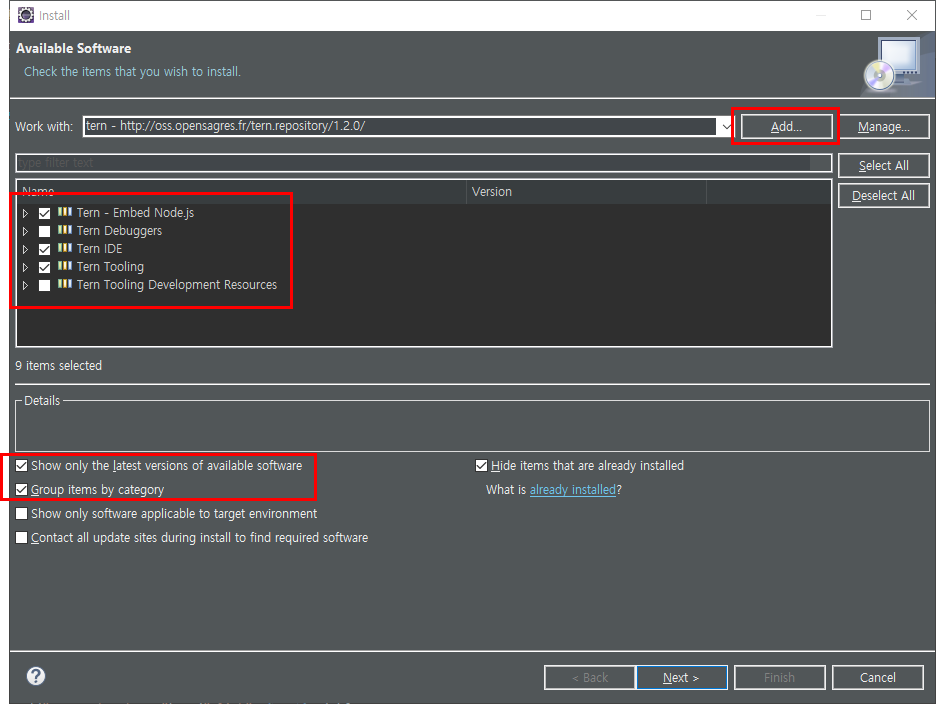
Task: Select the Tern IDE row text
Action: point(100,248)
